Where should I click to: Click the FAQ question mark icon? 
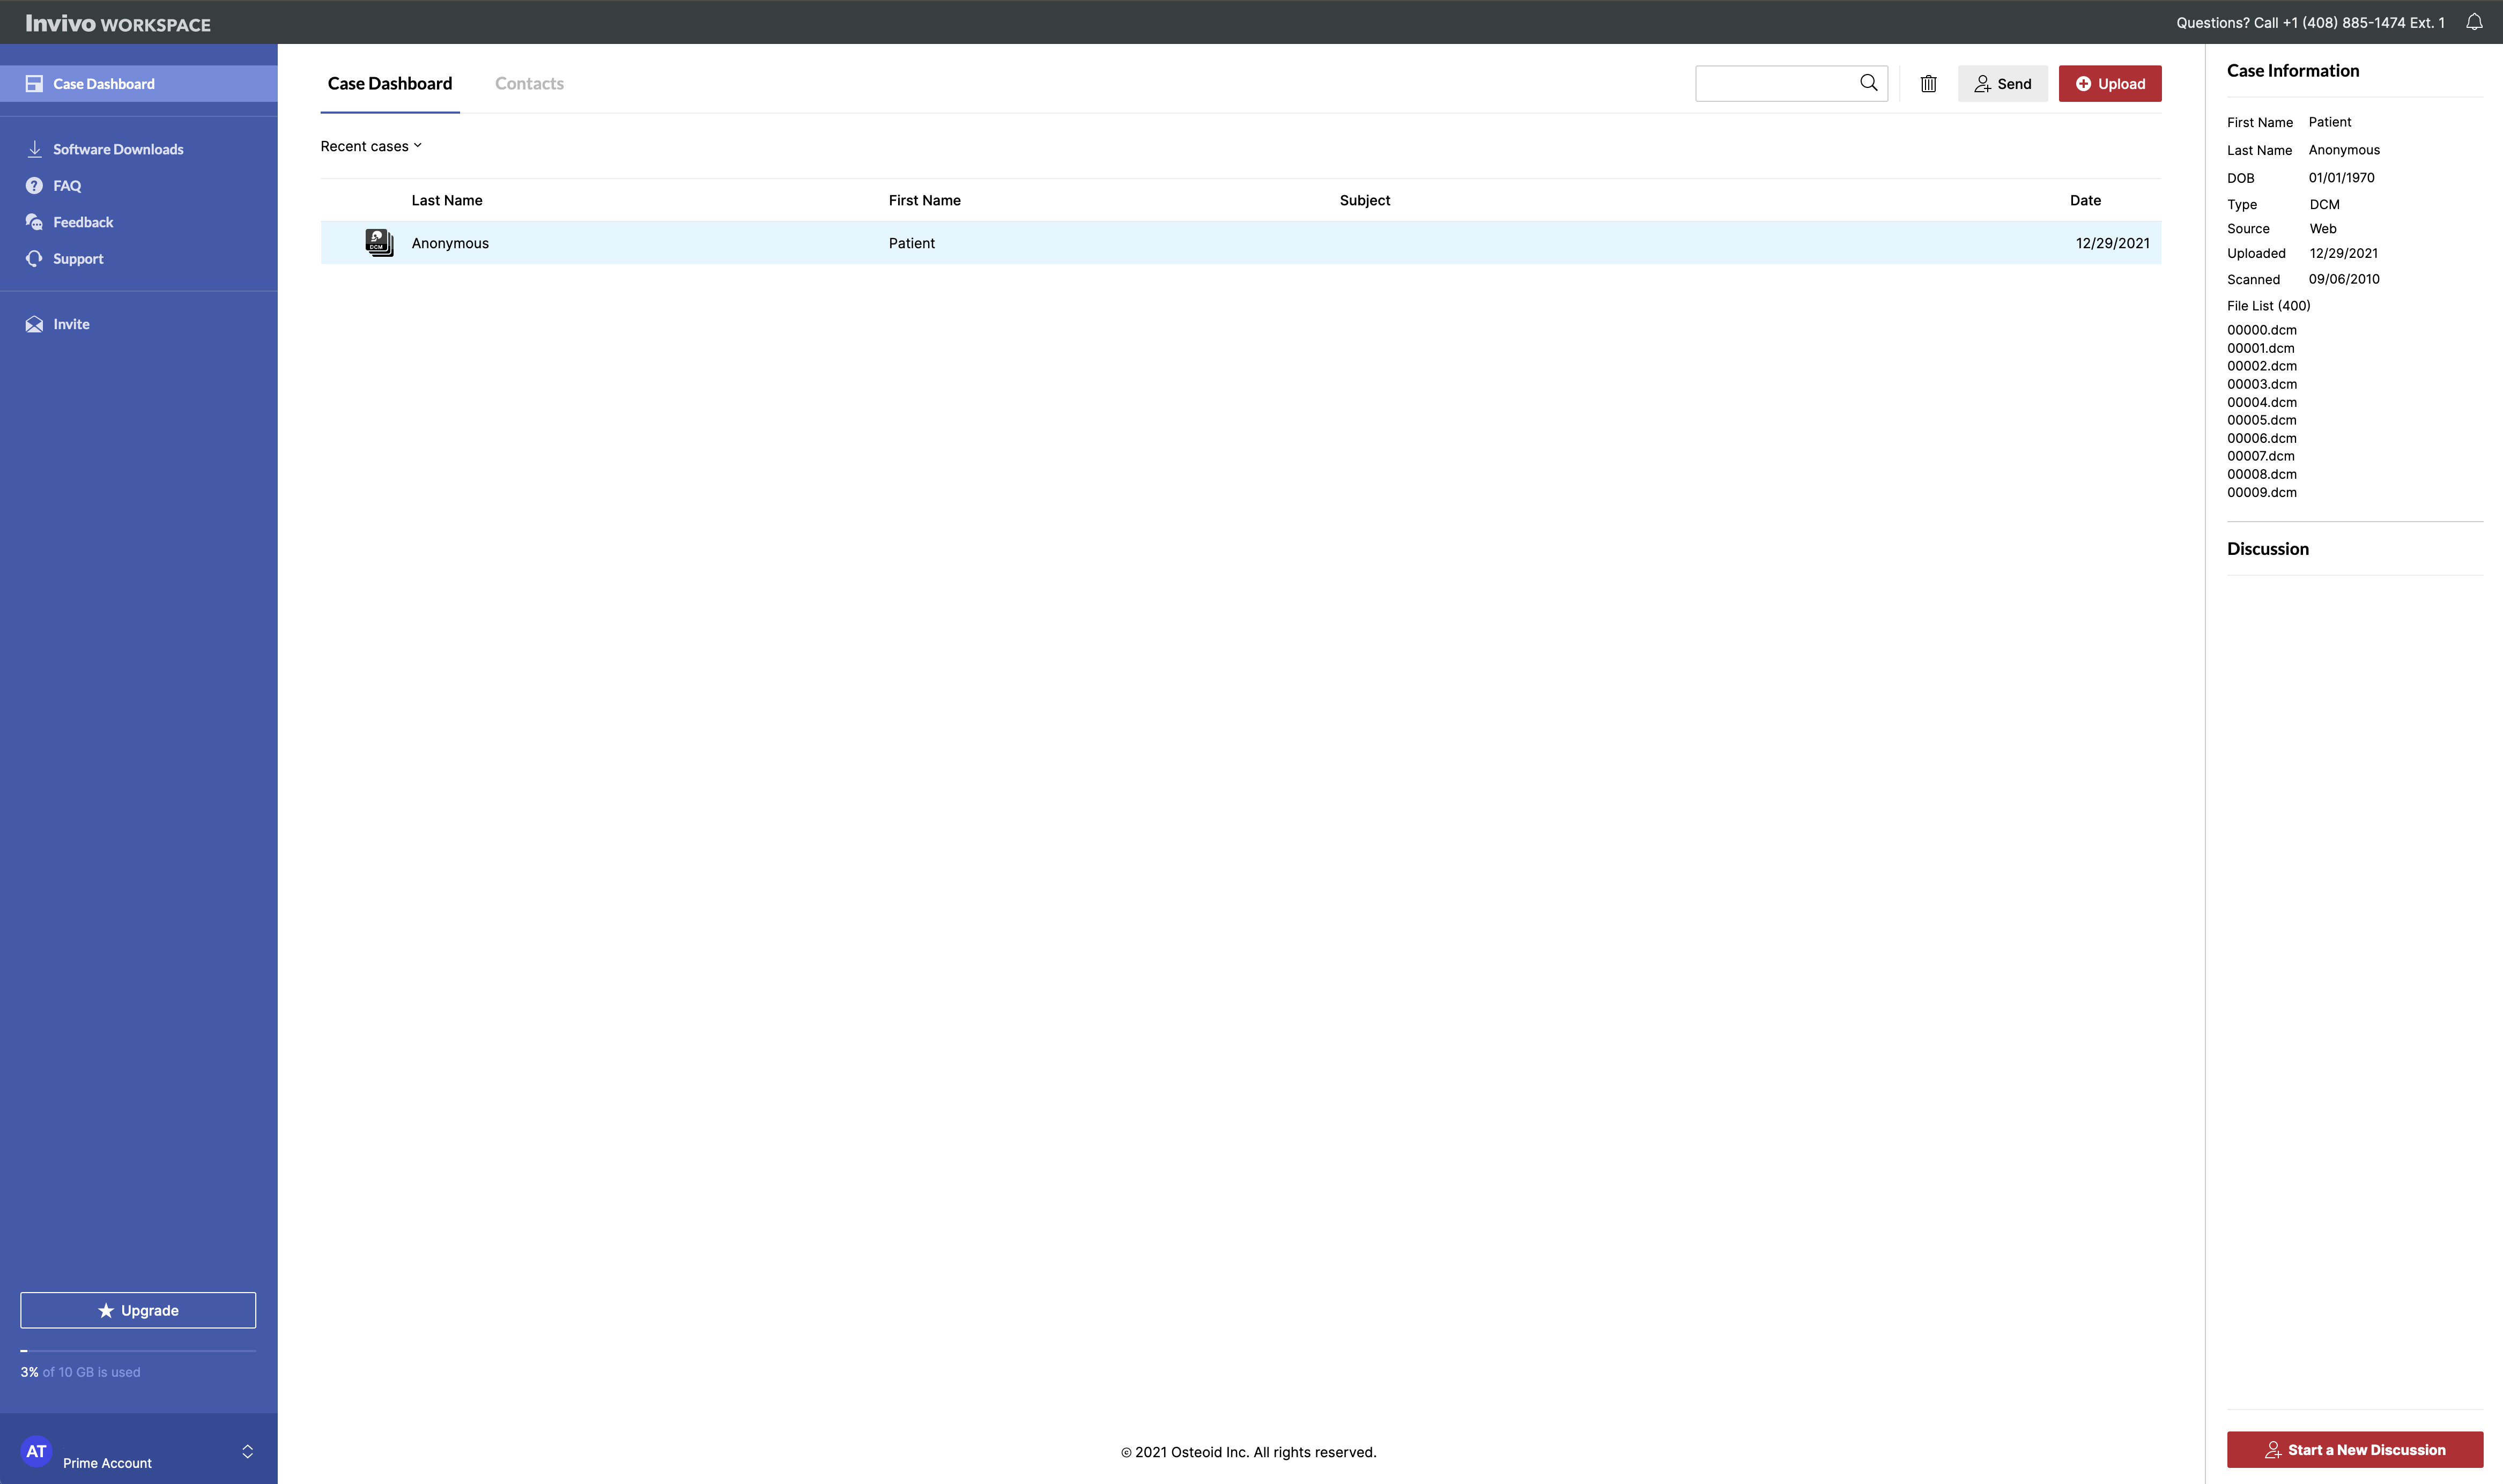tap(35, 185)
